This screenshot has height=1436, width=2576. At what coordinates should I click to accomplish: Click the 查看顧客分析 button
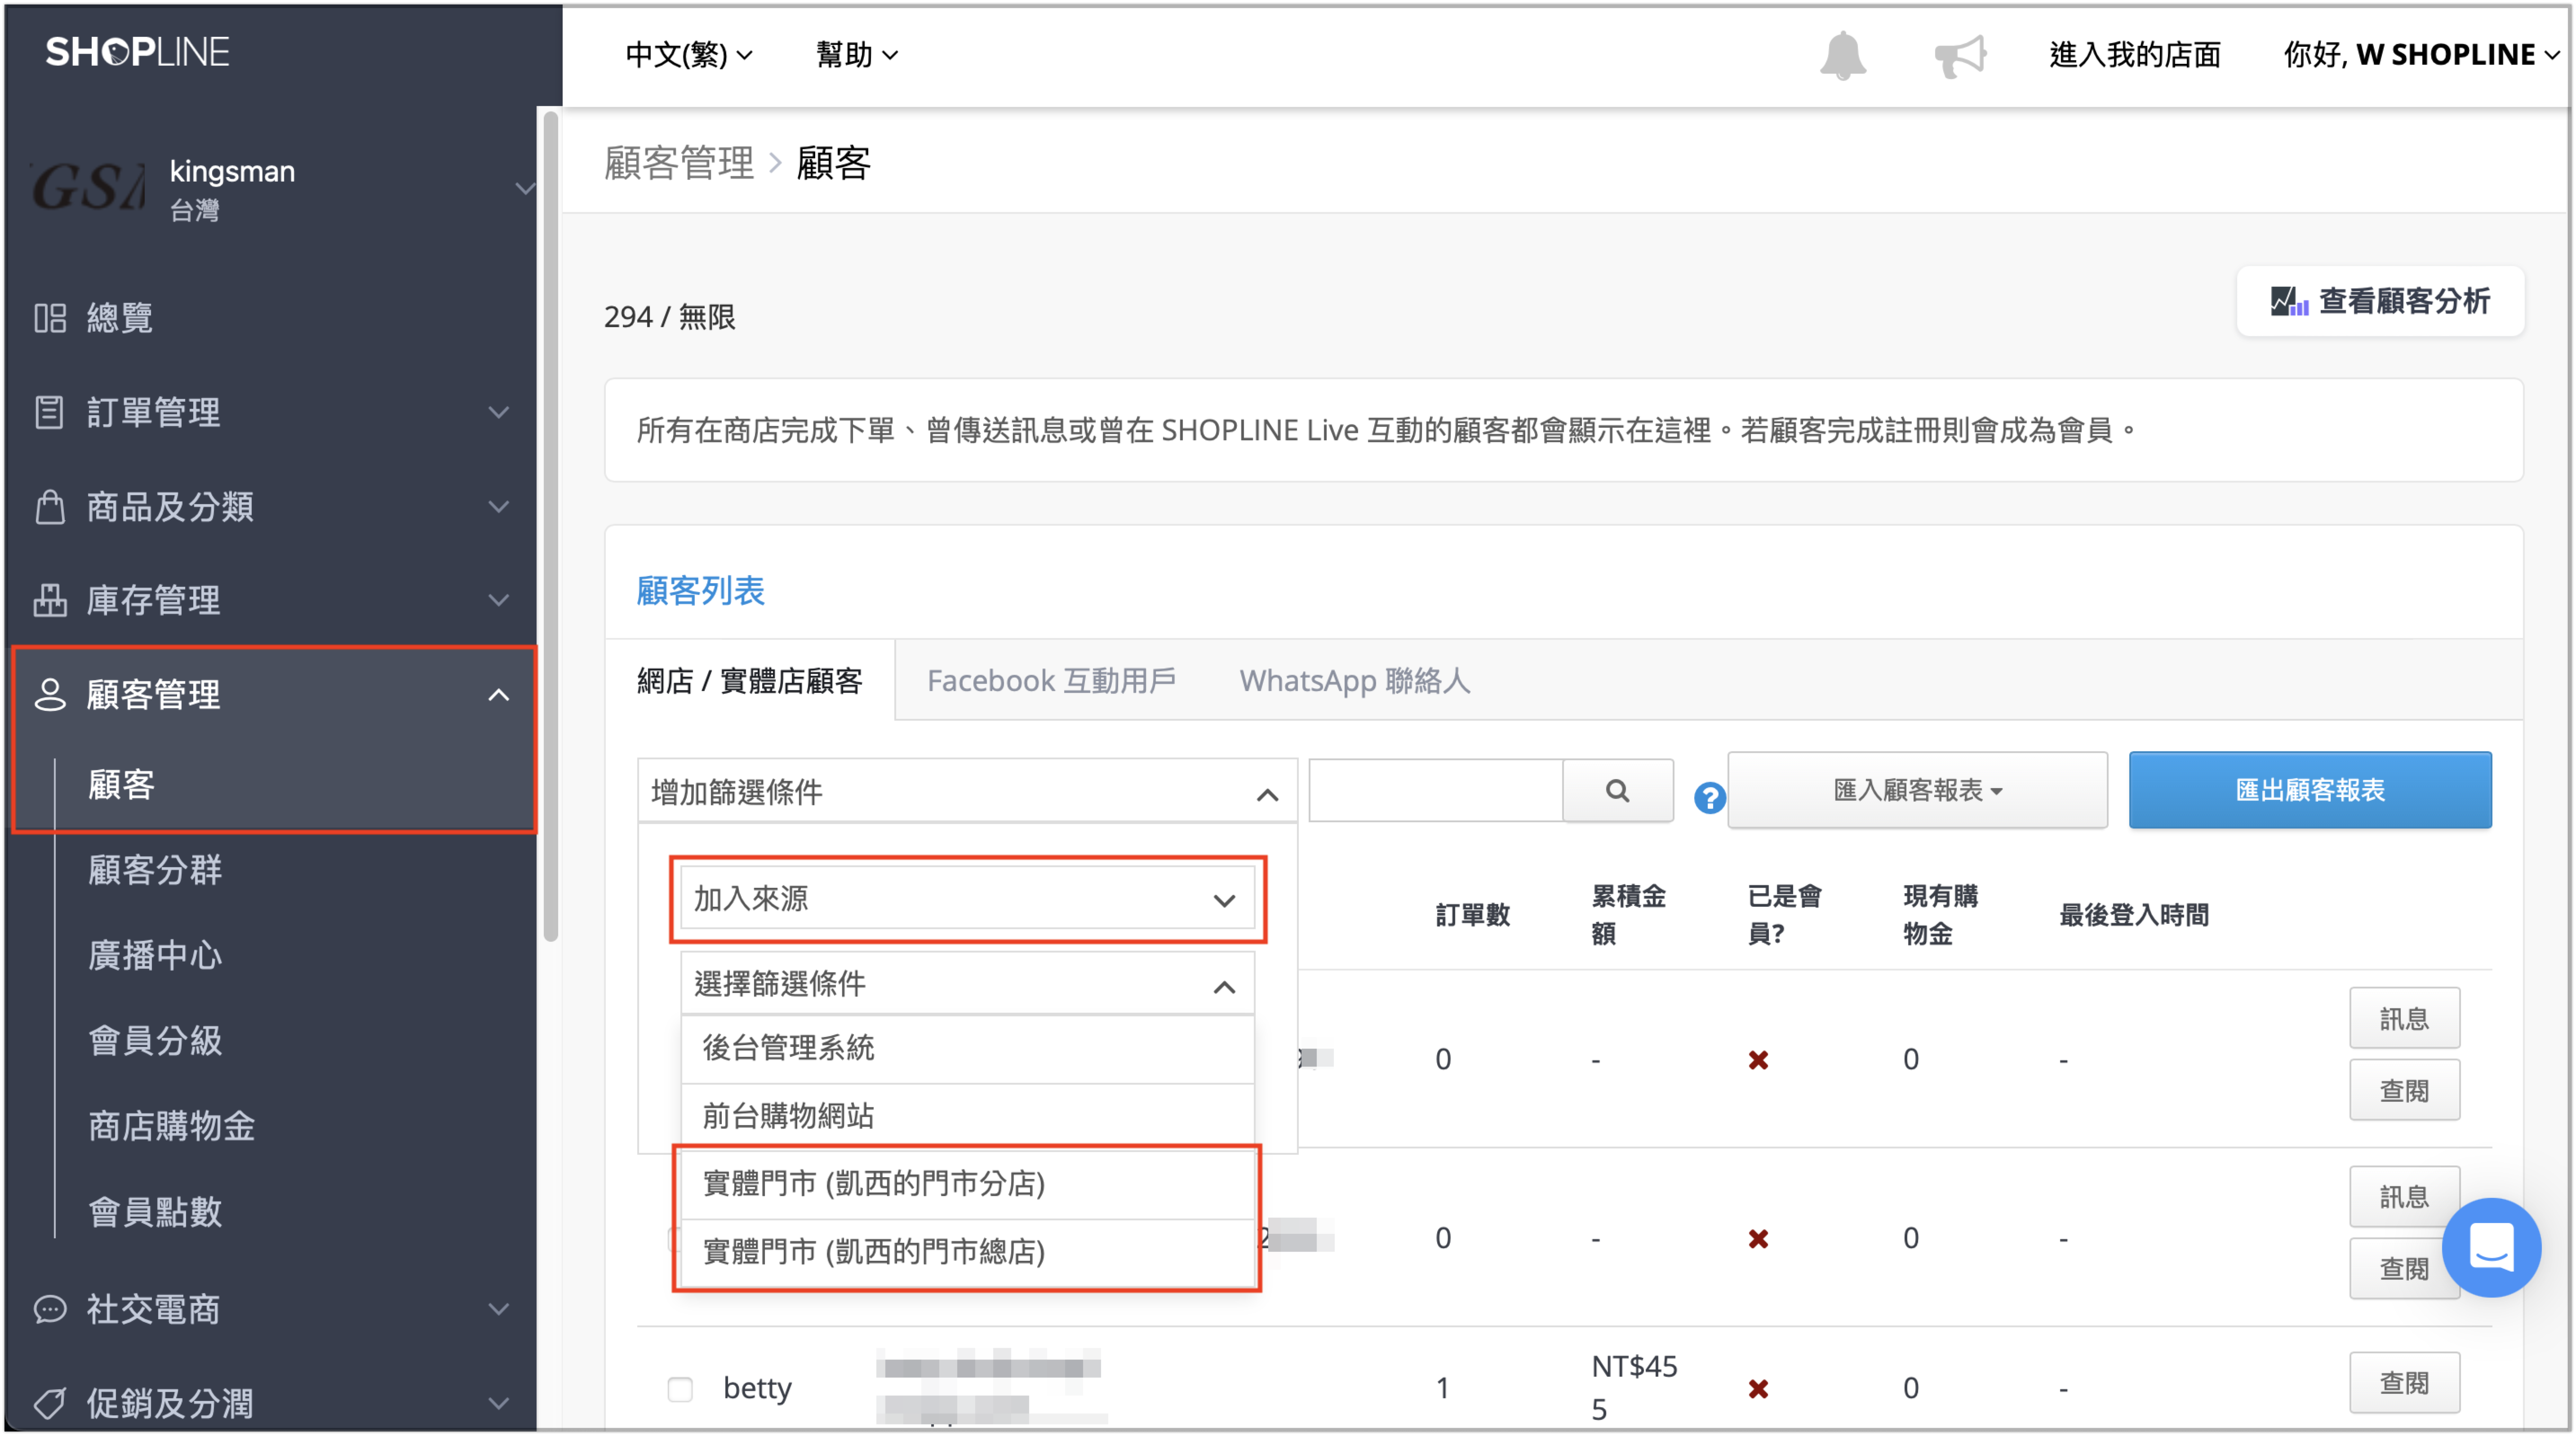(x=2380, y=301)
